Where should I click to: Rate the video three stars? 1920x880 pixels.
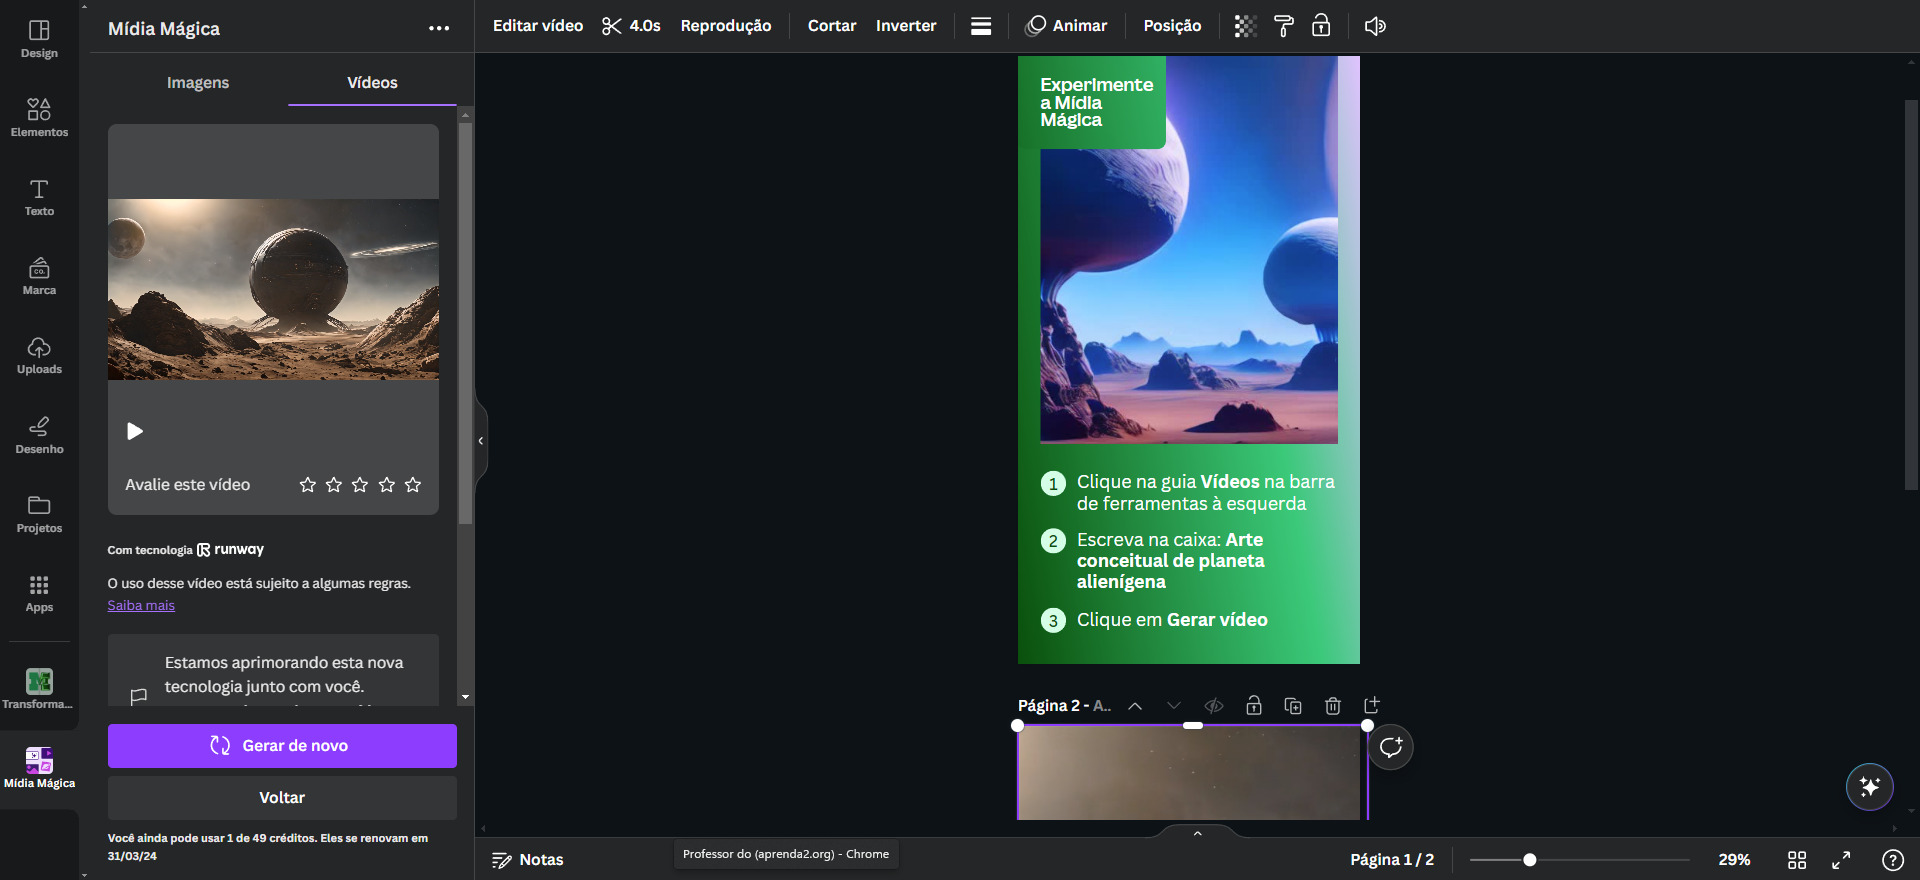pyautogui.click(x=360, y=485)
